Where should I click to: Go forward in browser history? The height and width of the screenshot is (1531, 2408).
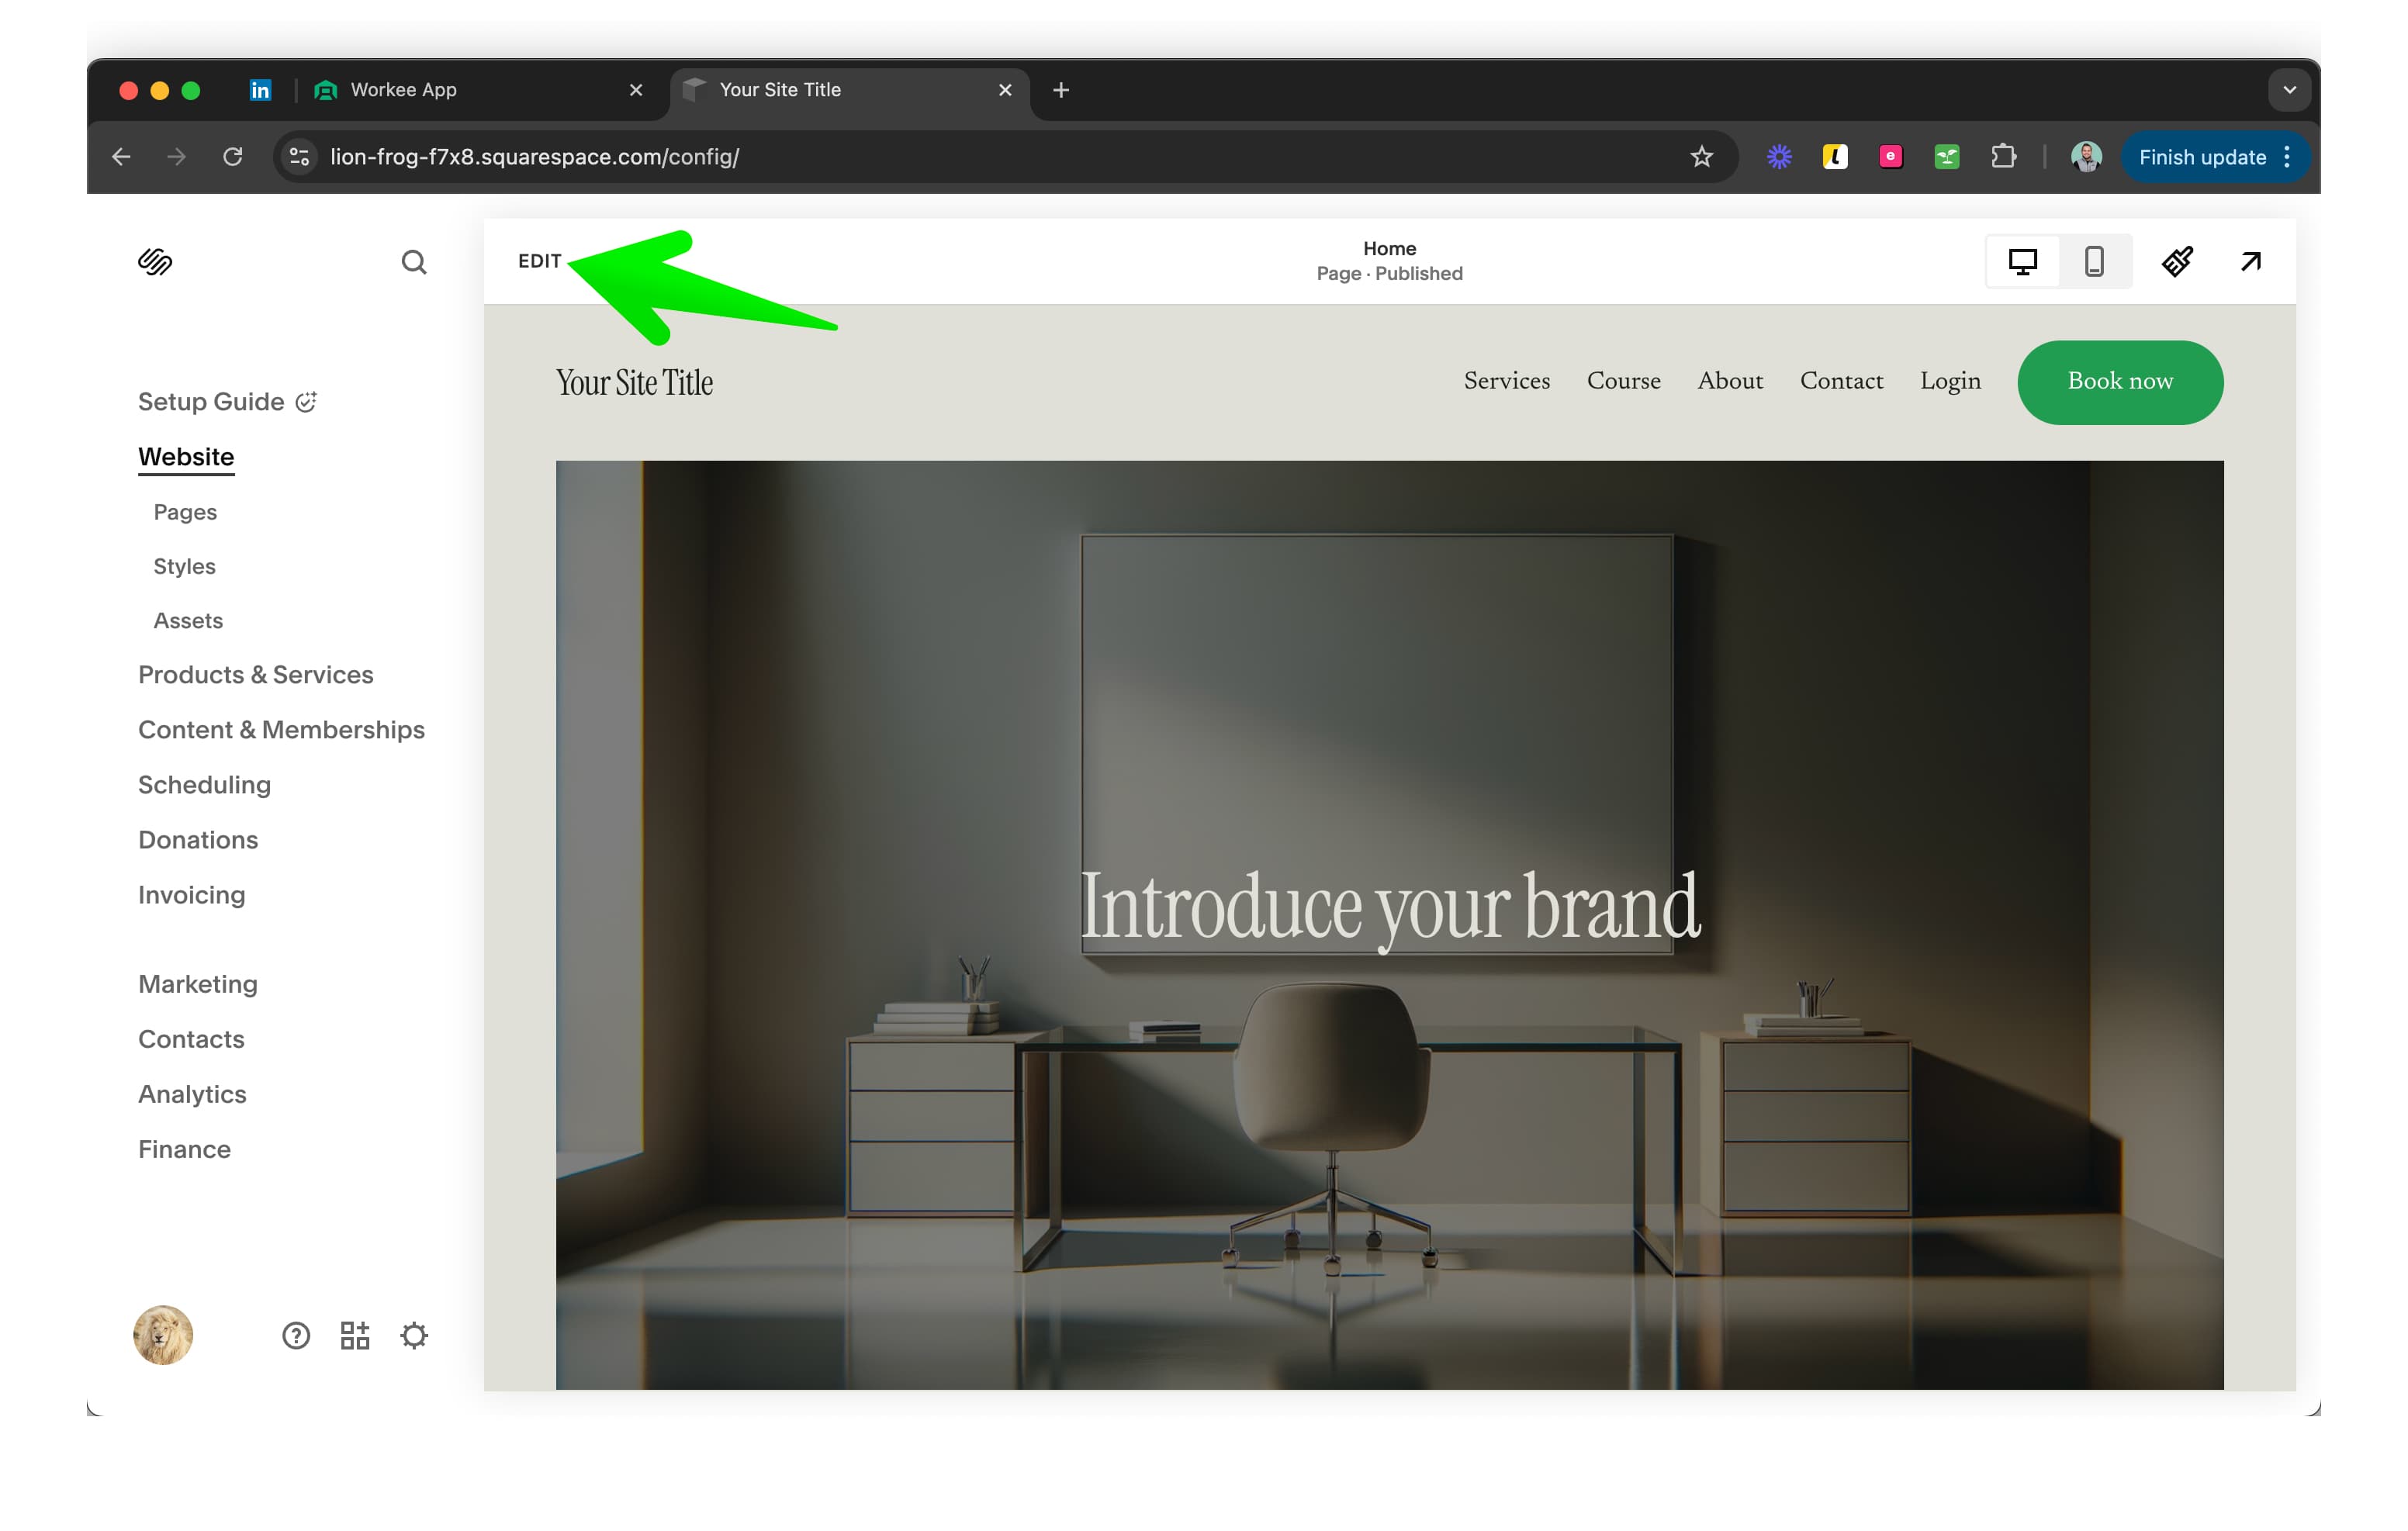(177, 157)
